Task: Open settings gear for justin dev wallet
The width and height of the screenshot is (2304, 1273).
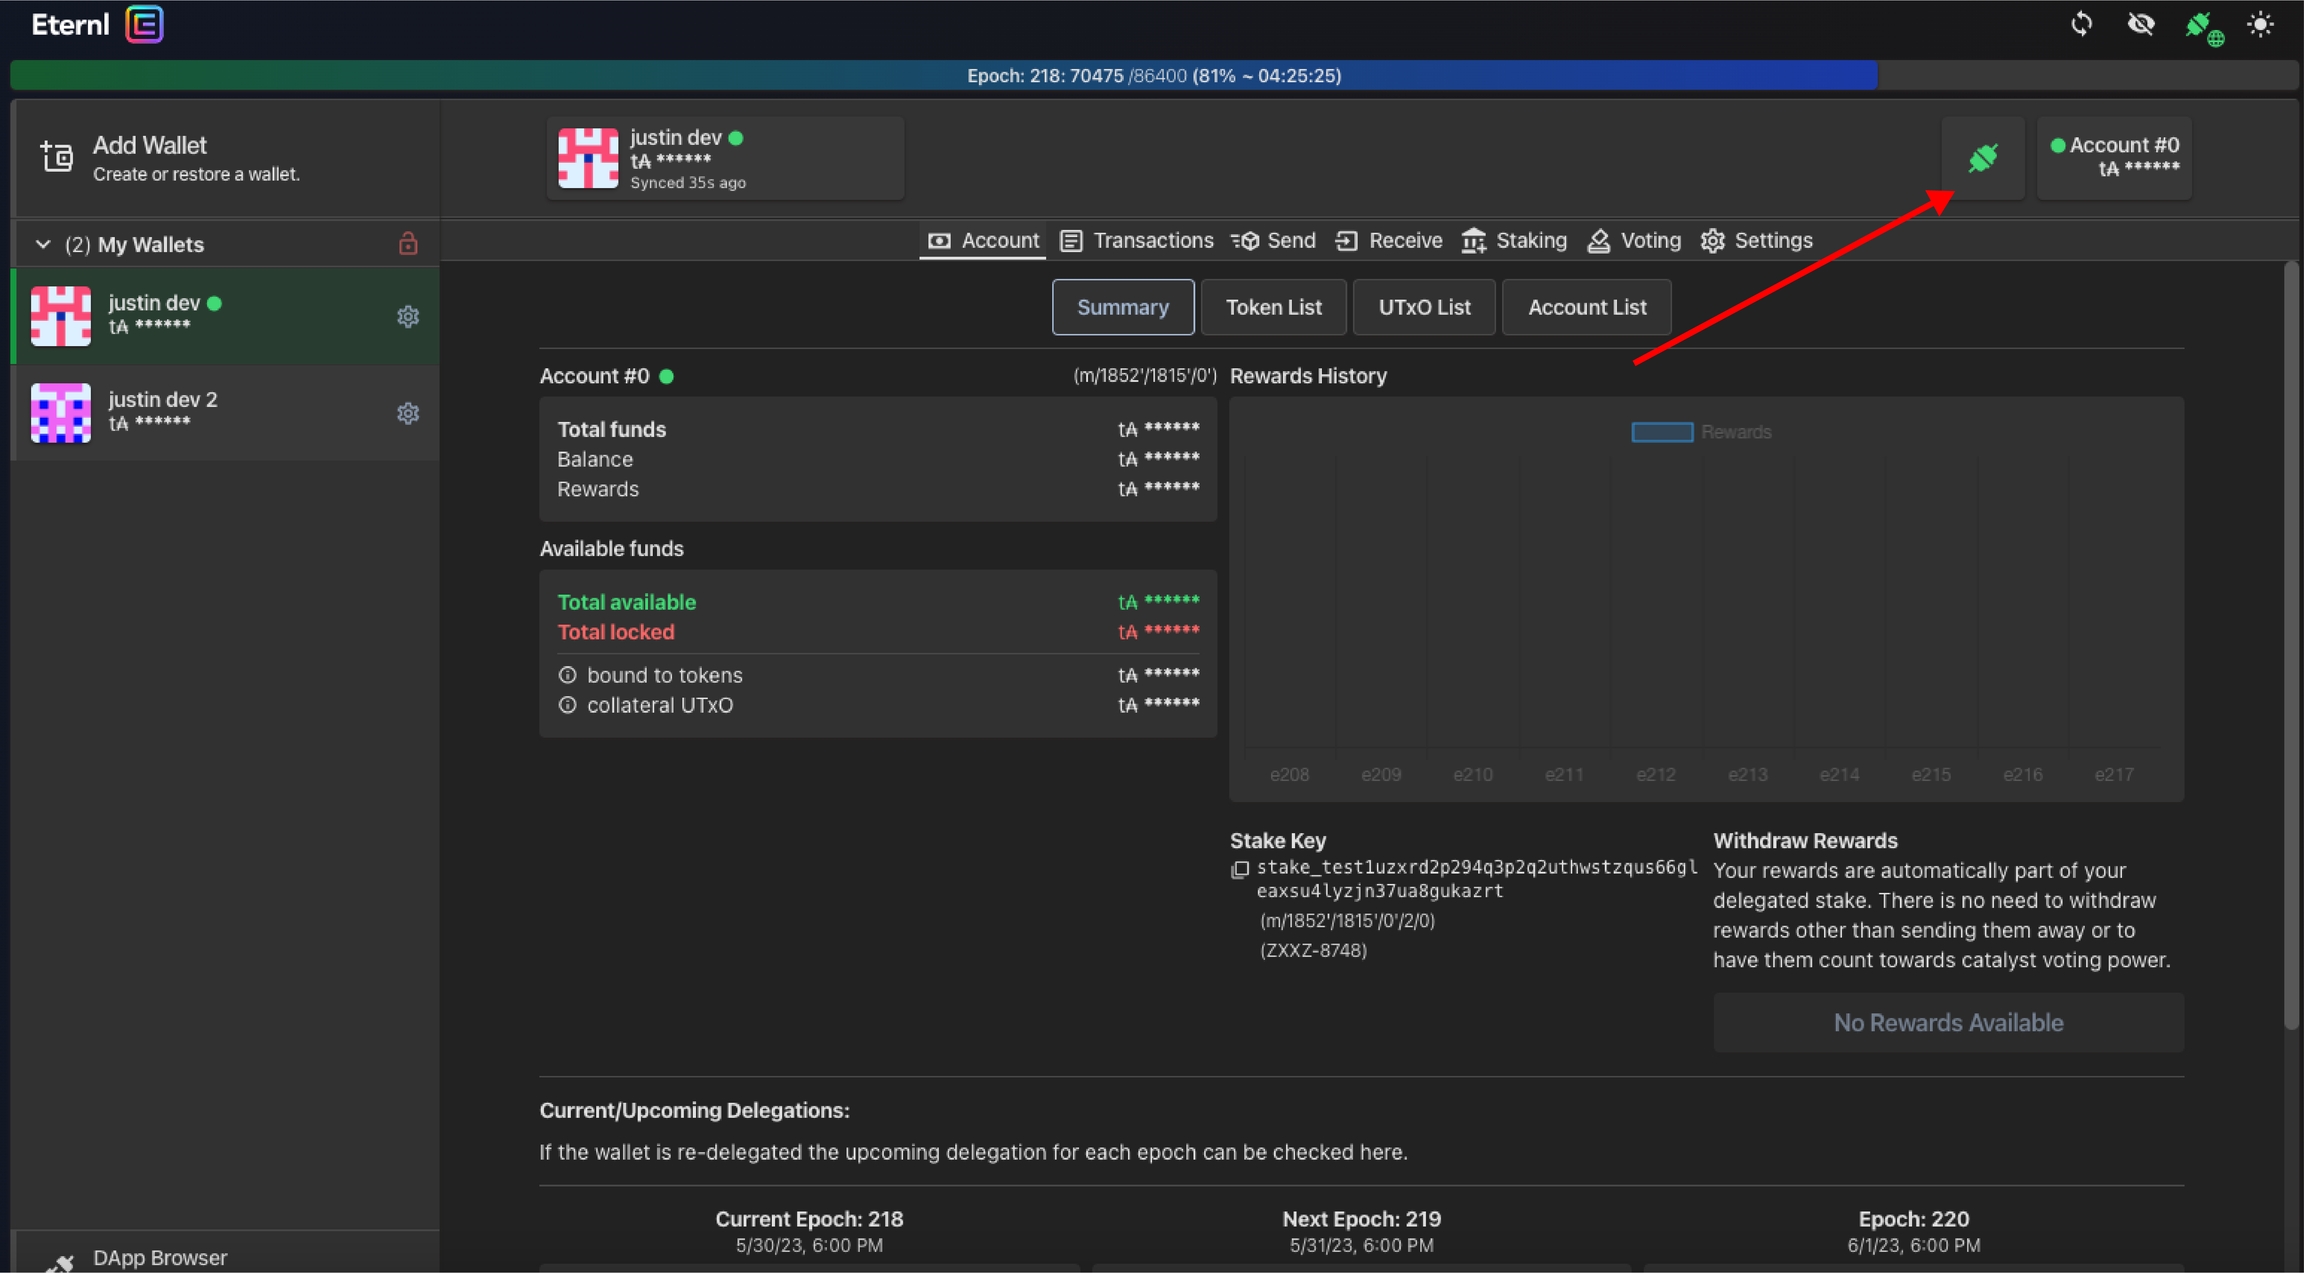Action: 407,317
